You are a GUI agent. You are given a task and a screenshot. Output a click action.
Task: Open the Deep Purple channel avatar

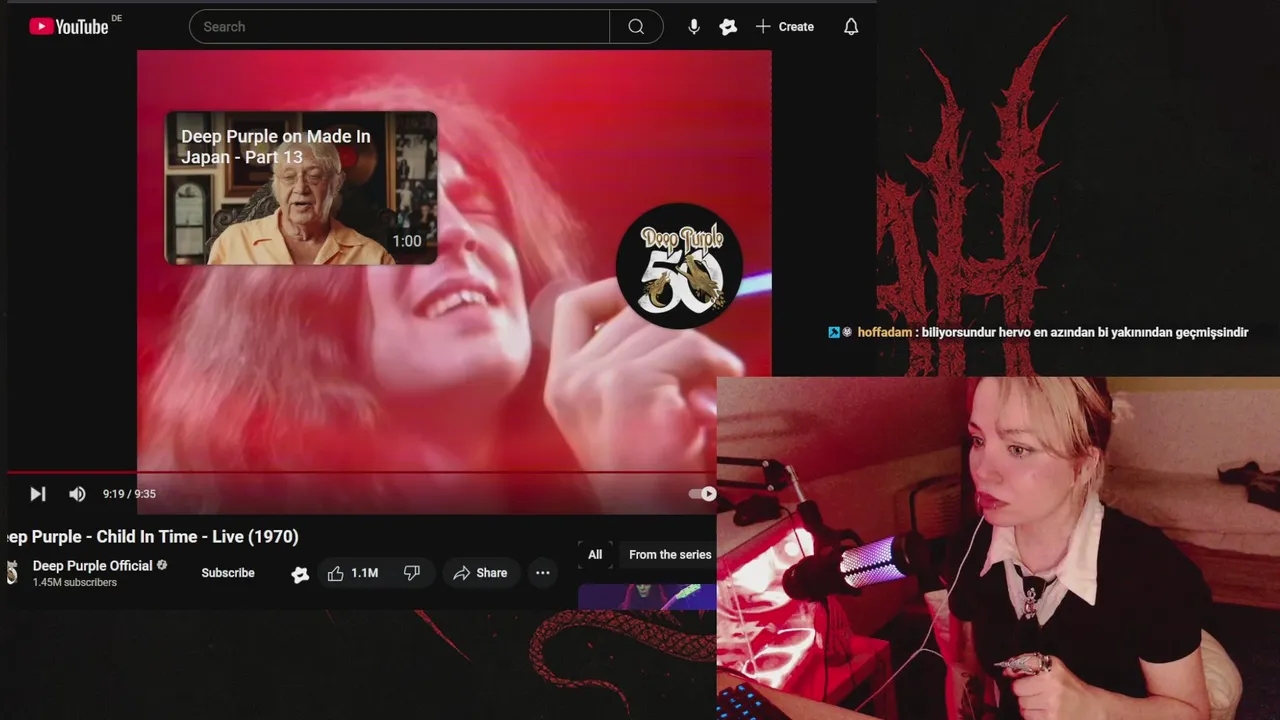12,572
